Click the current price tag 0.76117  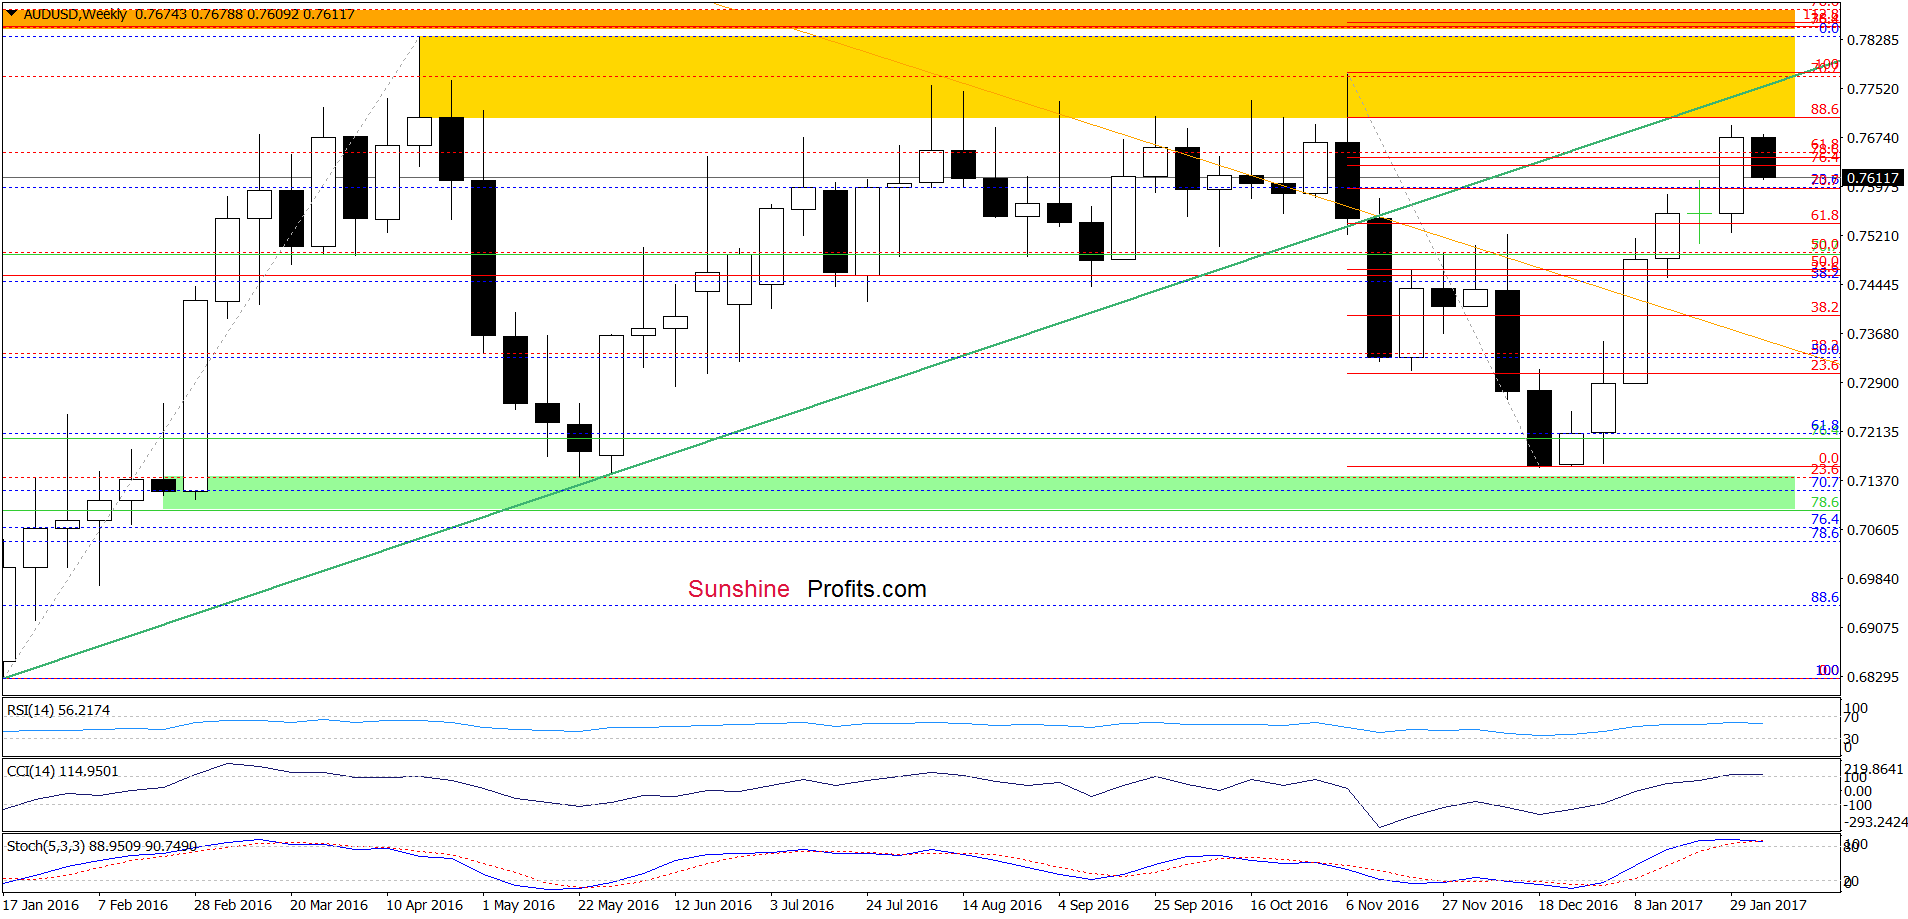(1872, 179)
